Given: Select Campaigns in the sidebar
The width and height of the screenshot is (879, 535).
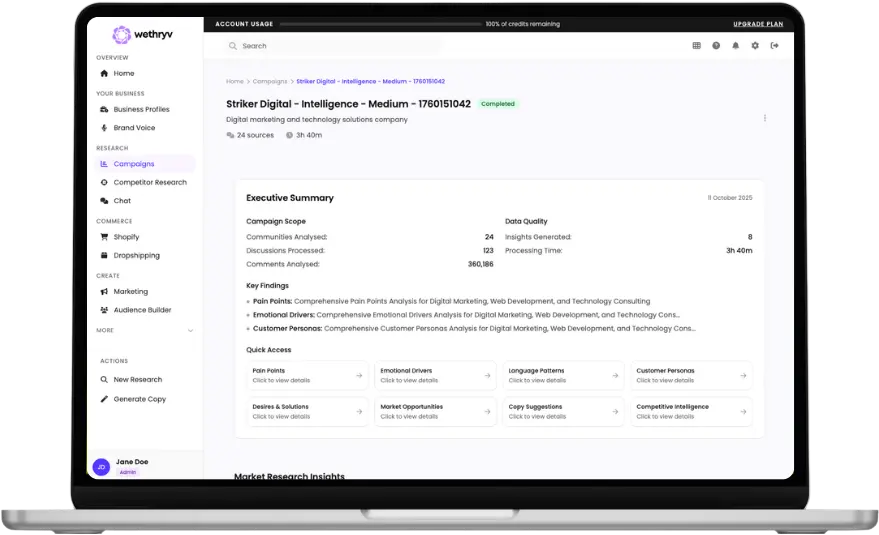Looking at the screenshot, I should (145, 164).
